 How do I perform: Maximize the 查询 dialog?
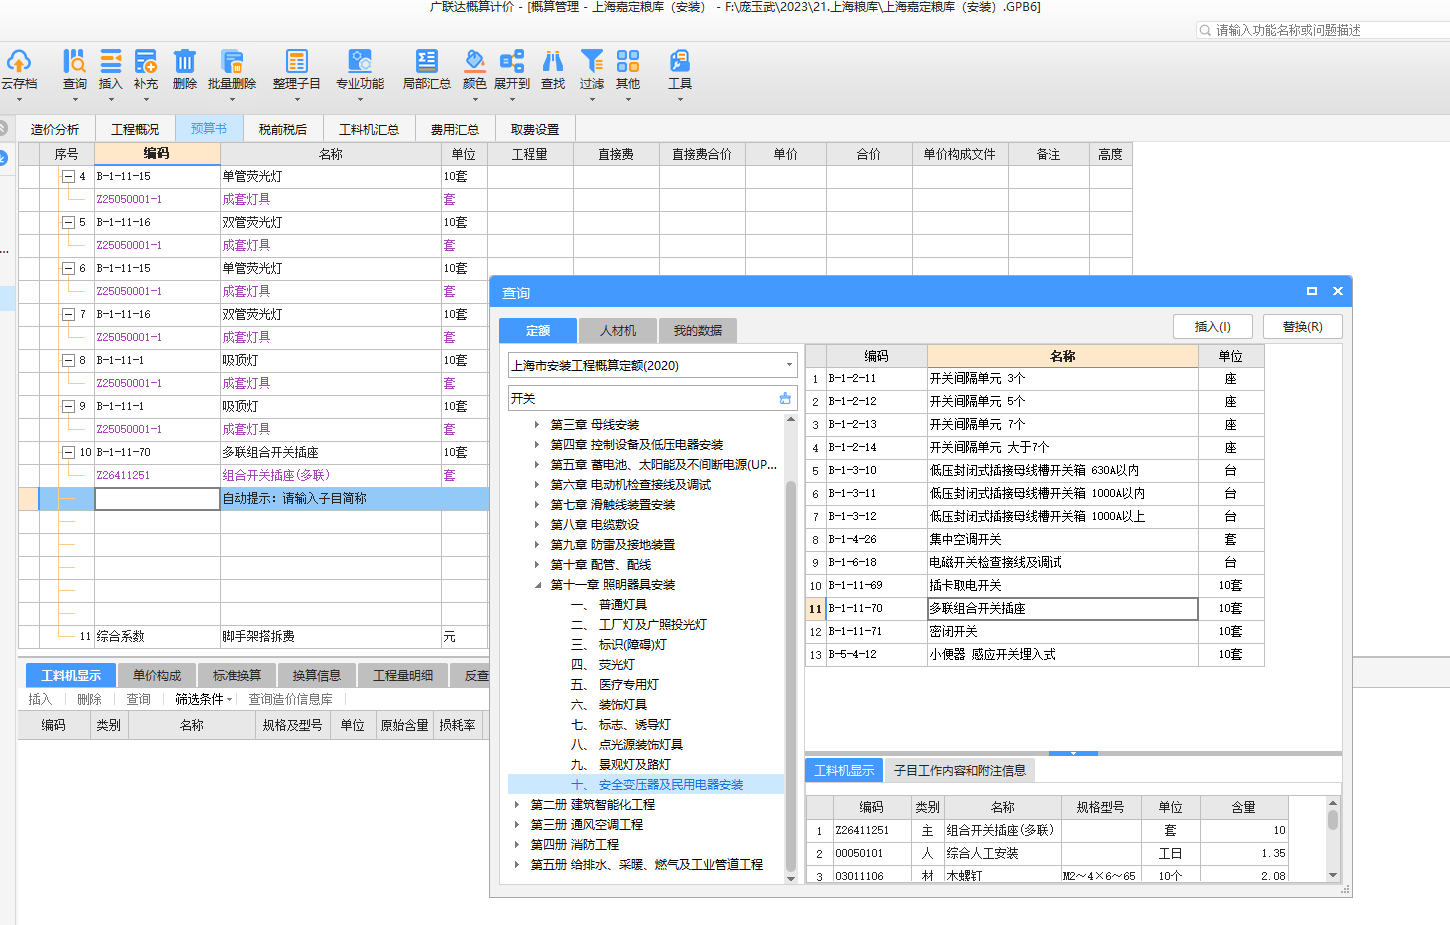coord(1312,291)
